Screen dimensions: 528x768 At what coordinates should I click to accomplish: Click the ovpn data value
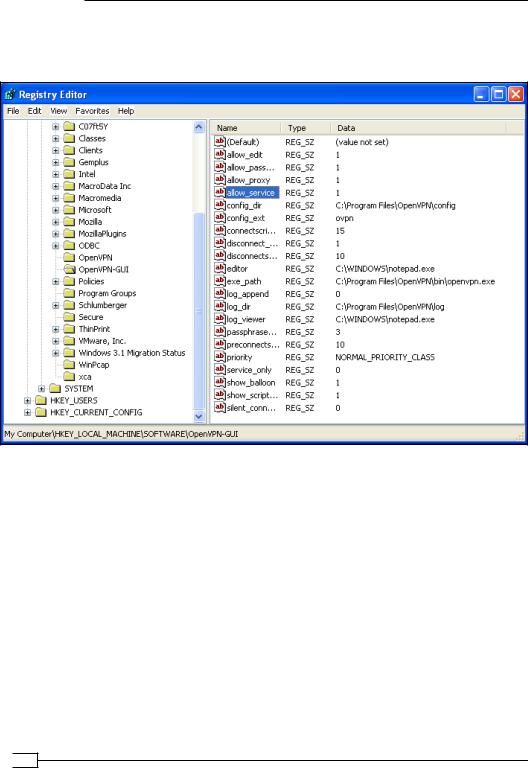pyautogui.click(x=344, y=218)
